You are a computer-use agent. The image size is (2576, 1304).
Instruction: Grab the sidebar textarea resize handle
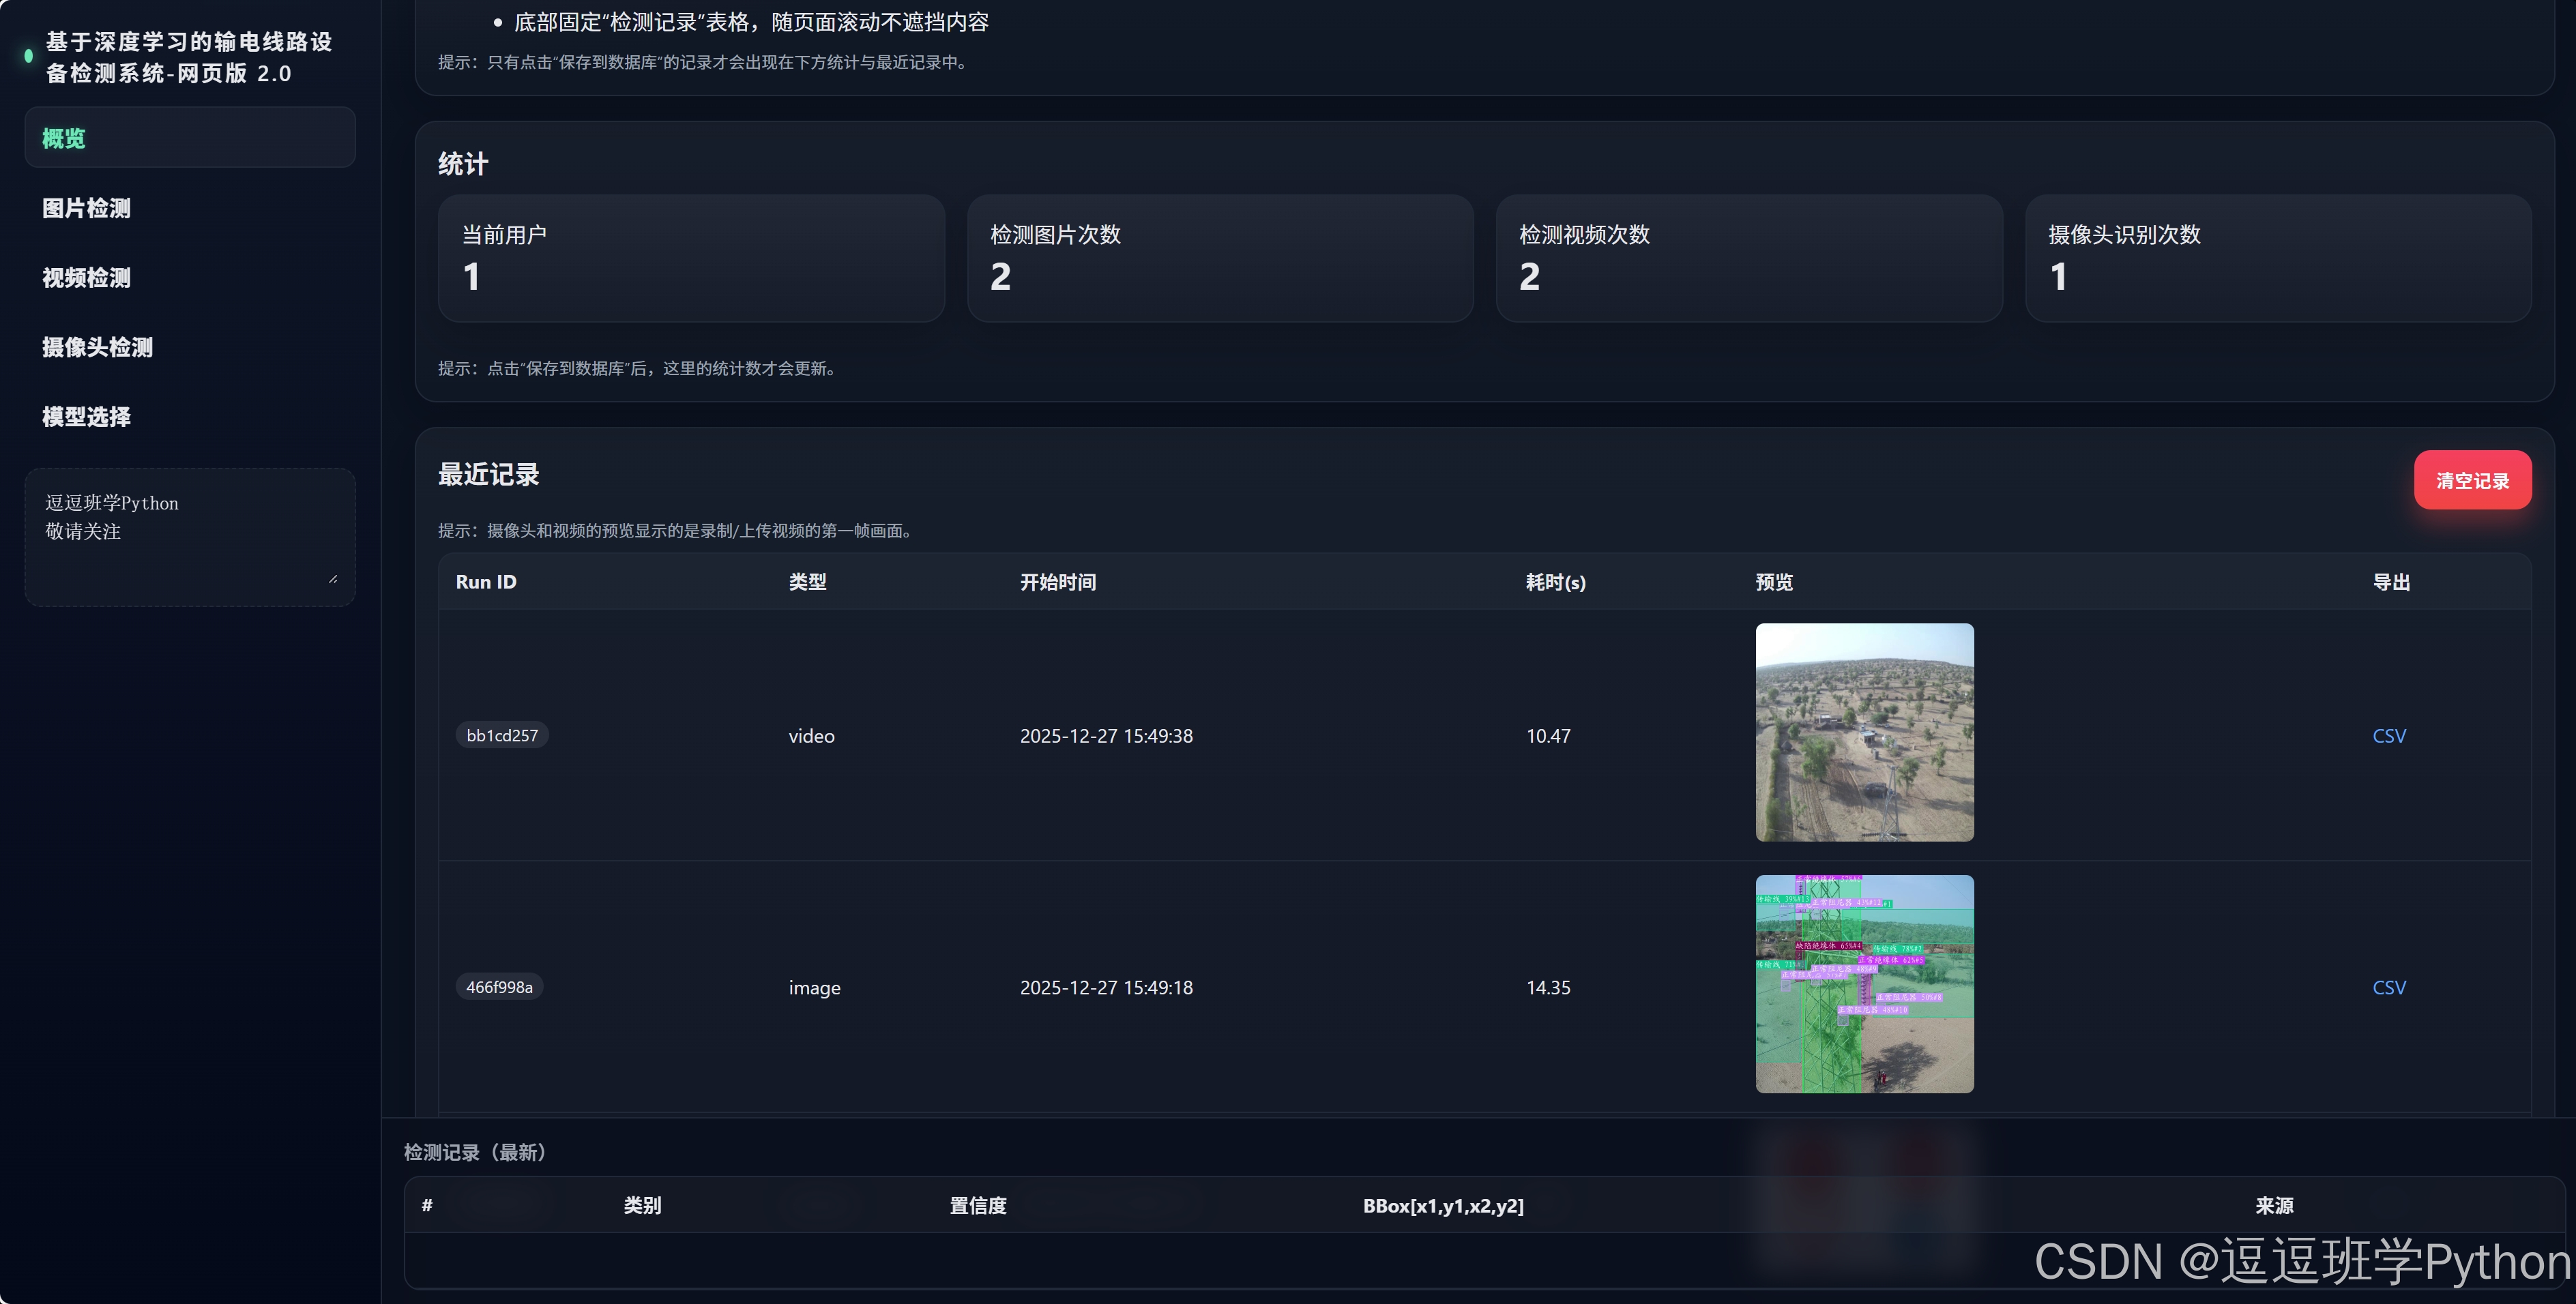pyautogui.click(x=333, y=579)
